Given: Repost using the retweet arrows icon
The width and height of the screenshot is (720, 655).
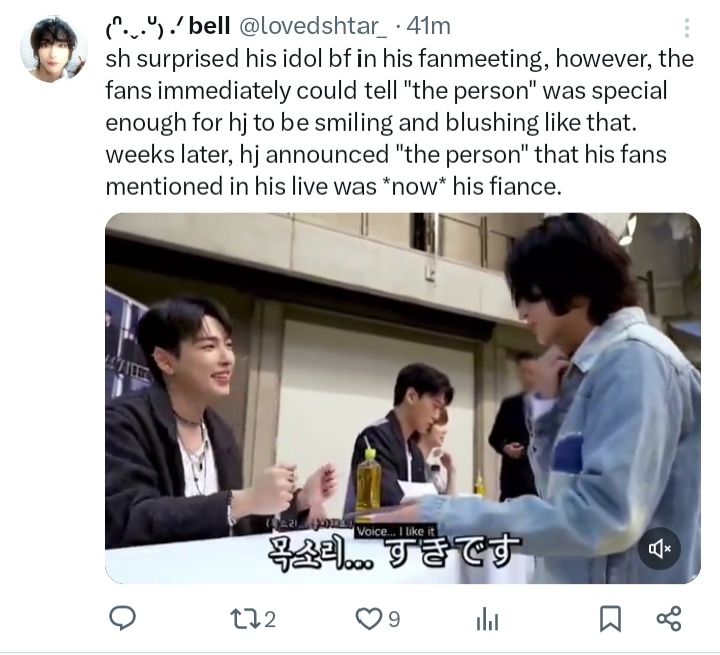Looking at the screenshot, I should [x=246, y=619].
